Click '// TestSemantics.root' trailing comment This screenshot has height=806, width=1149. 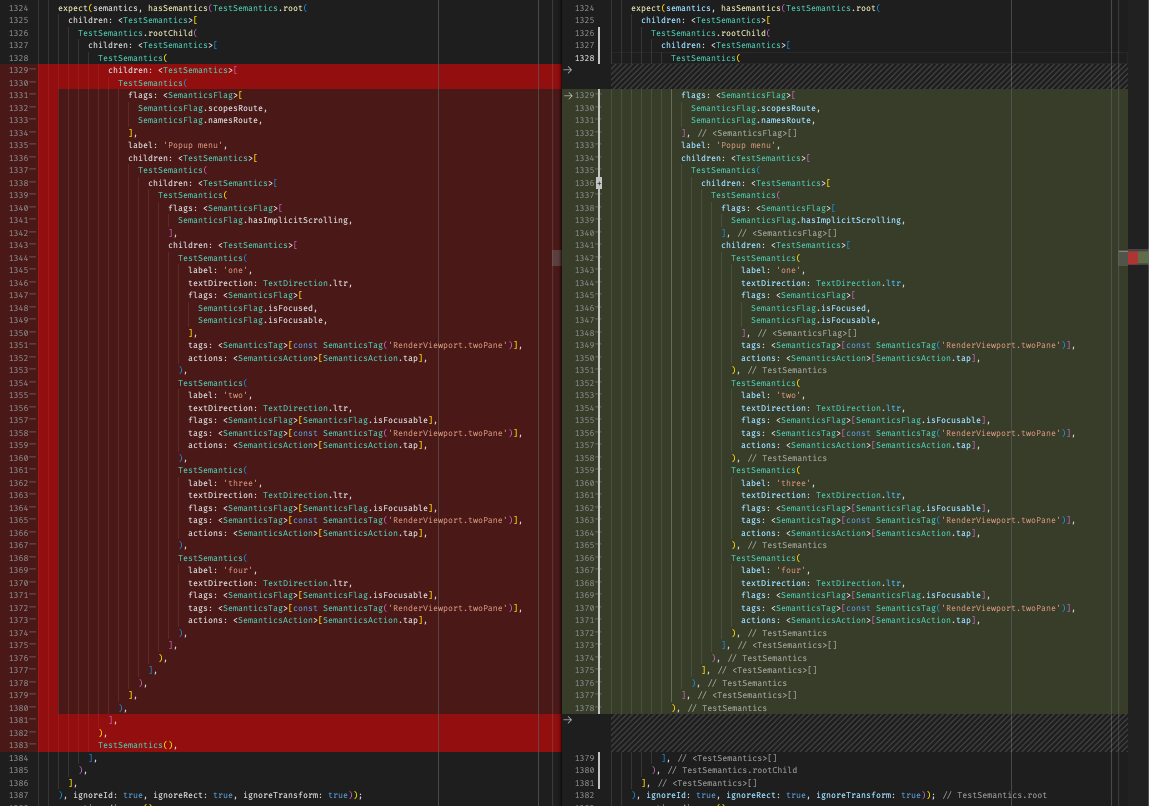[x=994, y=795]
